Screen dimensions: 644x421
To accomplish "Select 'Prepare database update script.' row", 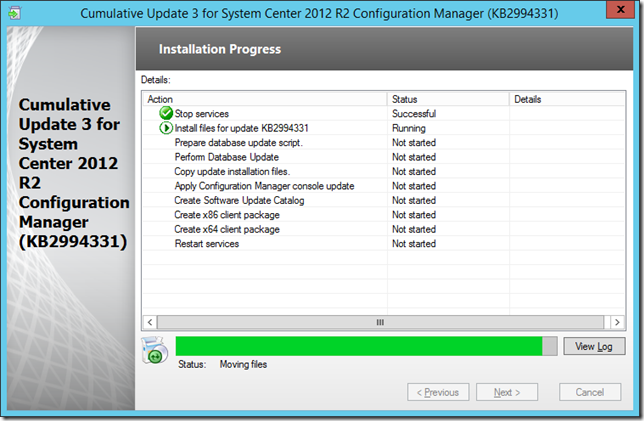I will [x=384, y=142].
